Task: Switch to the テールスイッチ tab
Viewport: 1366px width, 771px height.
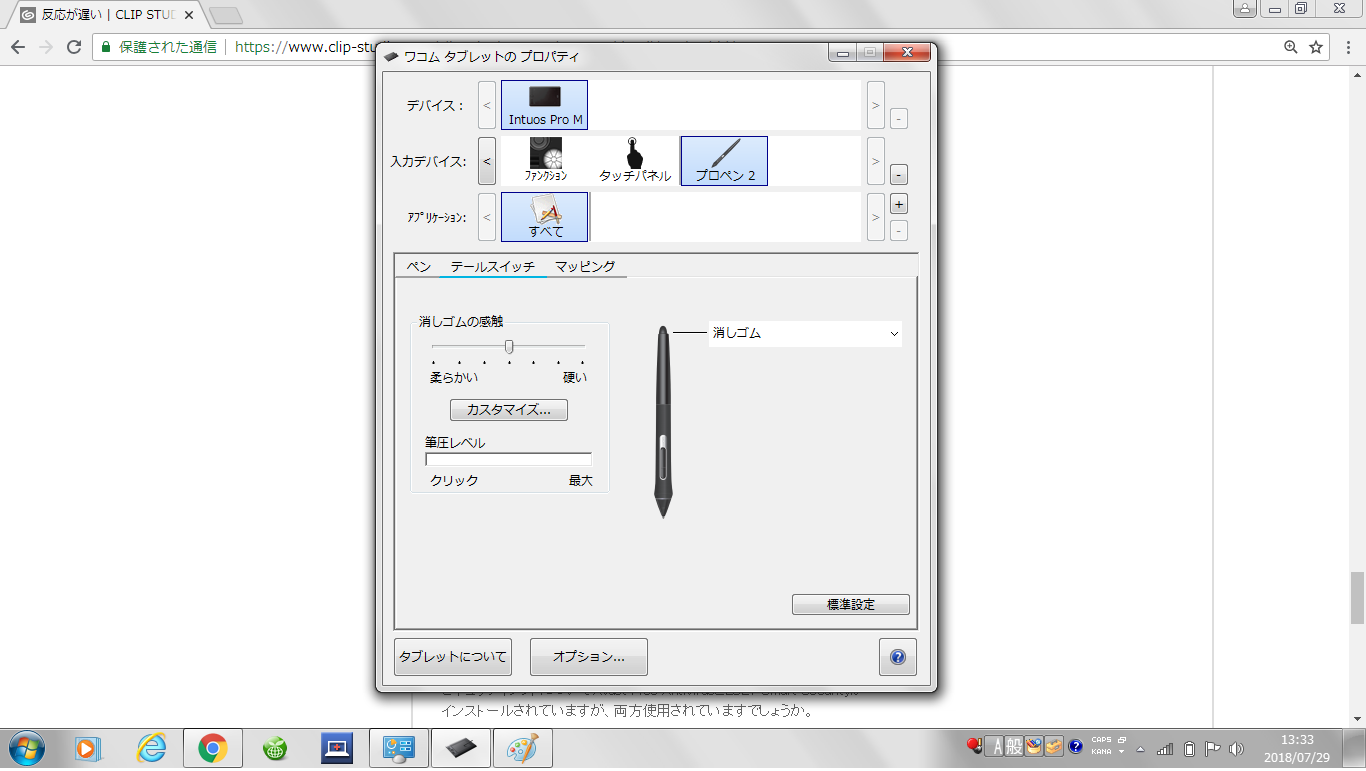Action: pyautogui.click(x=493, y=267)
